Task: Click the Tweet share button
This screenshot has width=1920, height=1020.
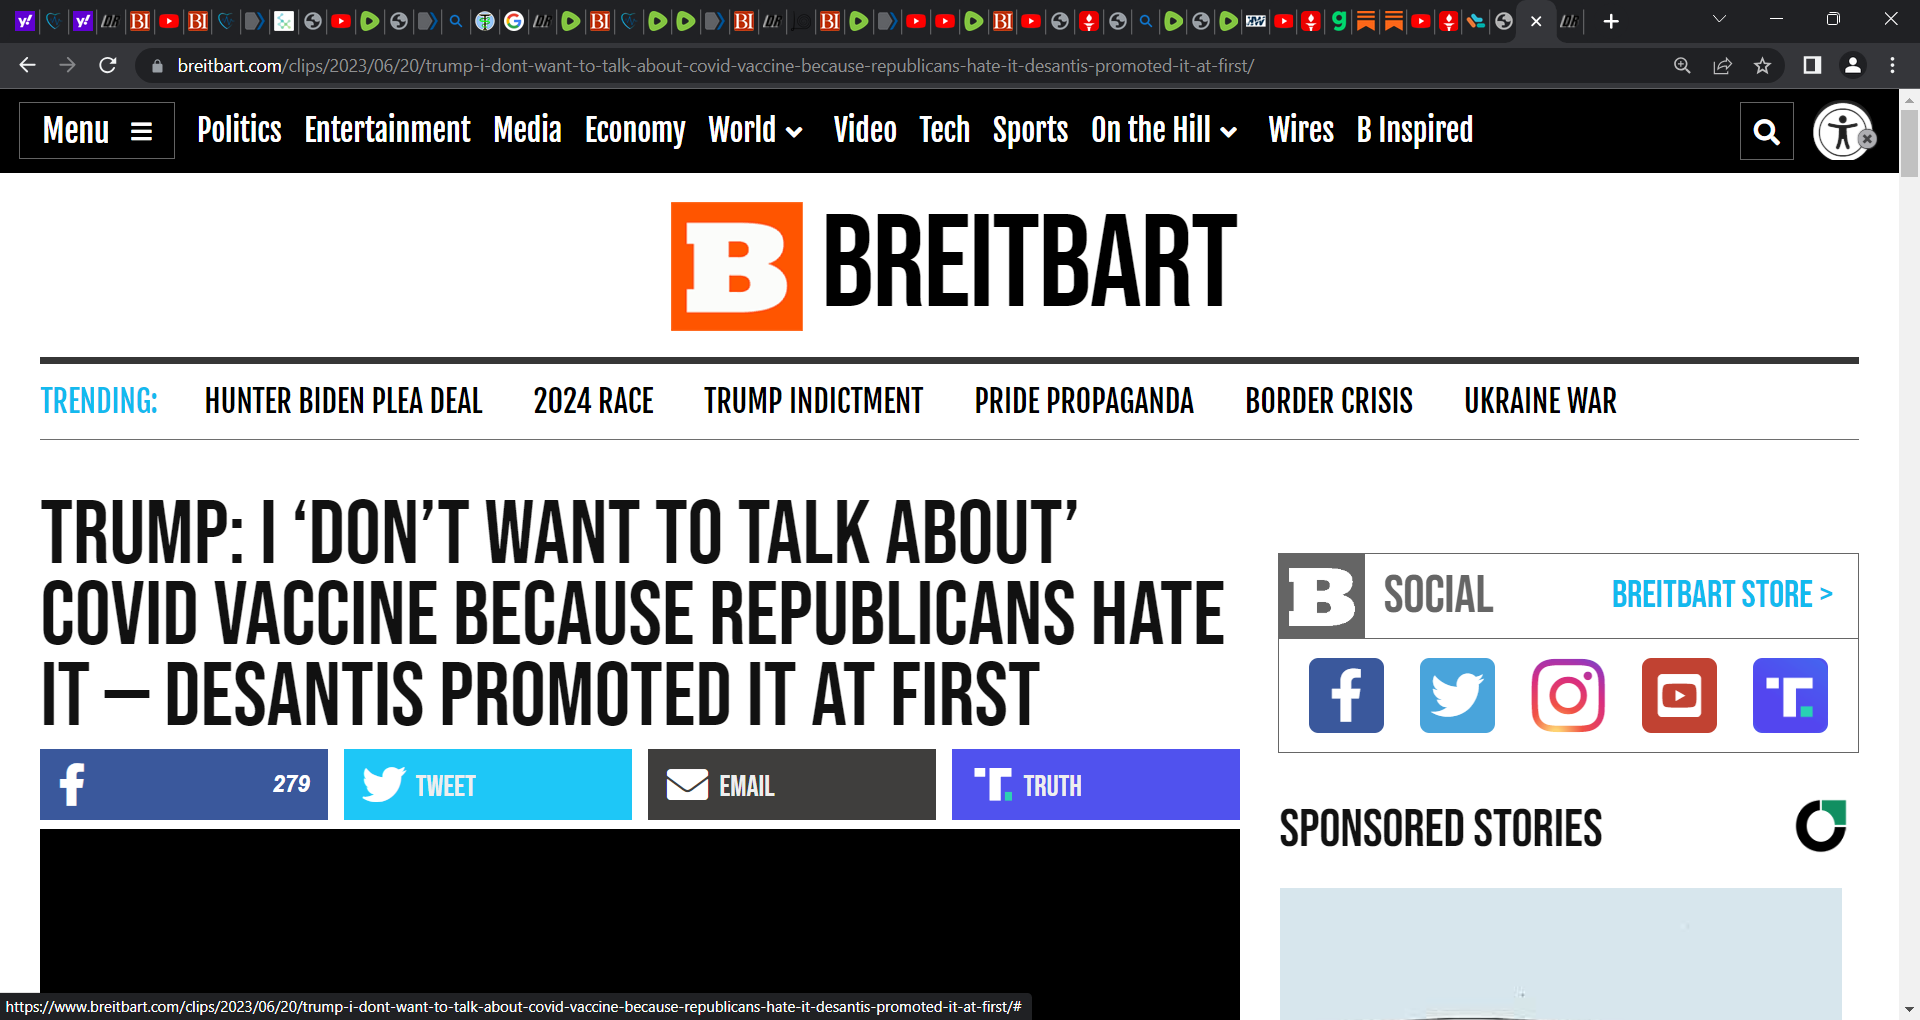Action: pos(488,785)
